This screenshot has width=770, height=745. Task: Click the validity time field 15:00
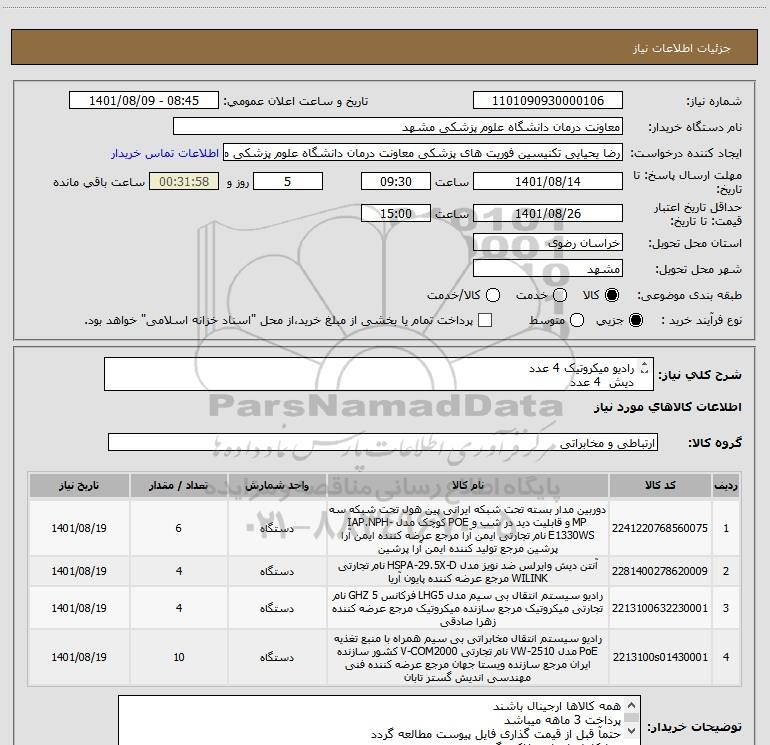tap(396, 213)
